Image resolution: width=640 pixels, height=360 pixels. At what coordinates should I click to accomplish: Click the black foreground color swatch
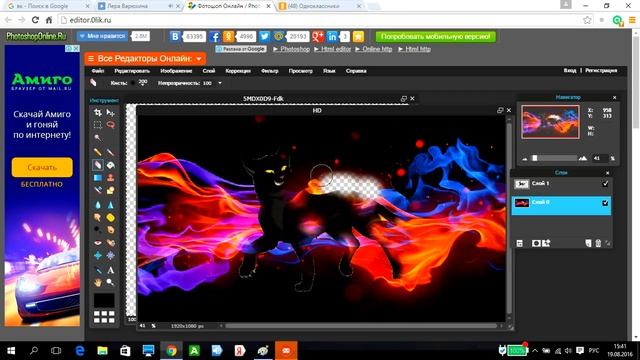coord(104,301)
